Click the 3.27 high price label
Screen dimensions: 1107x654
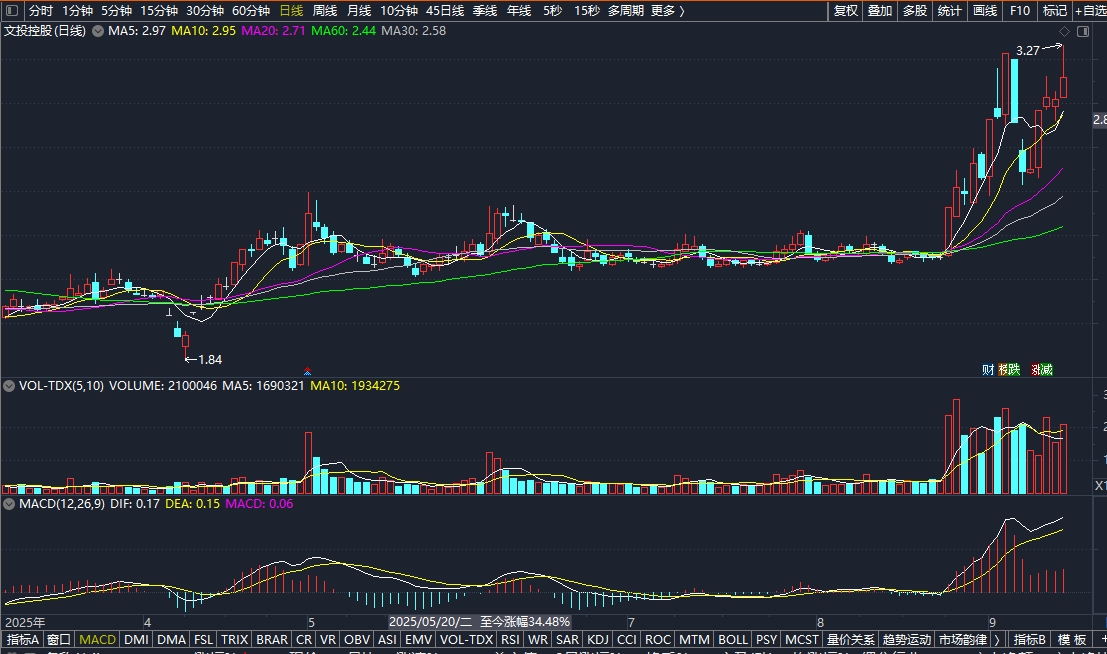(1028, 51)
